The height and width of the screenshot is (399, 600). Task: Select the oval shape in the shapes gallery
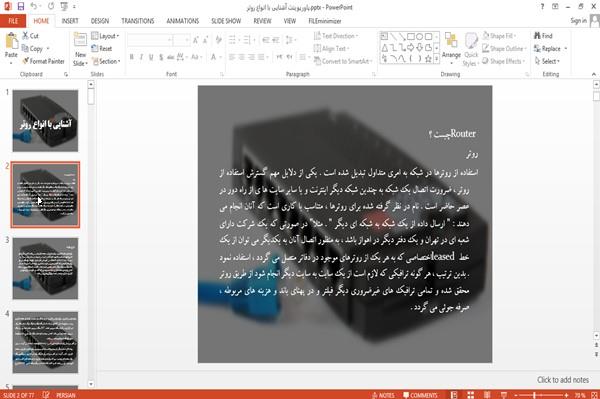[420, 37]
